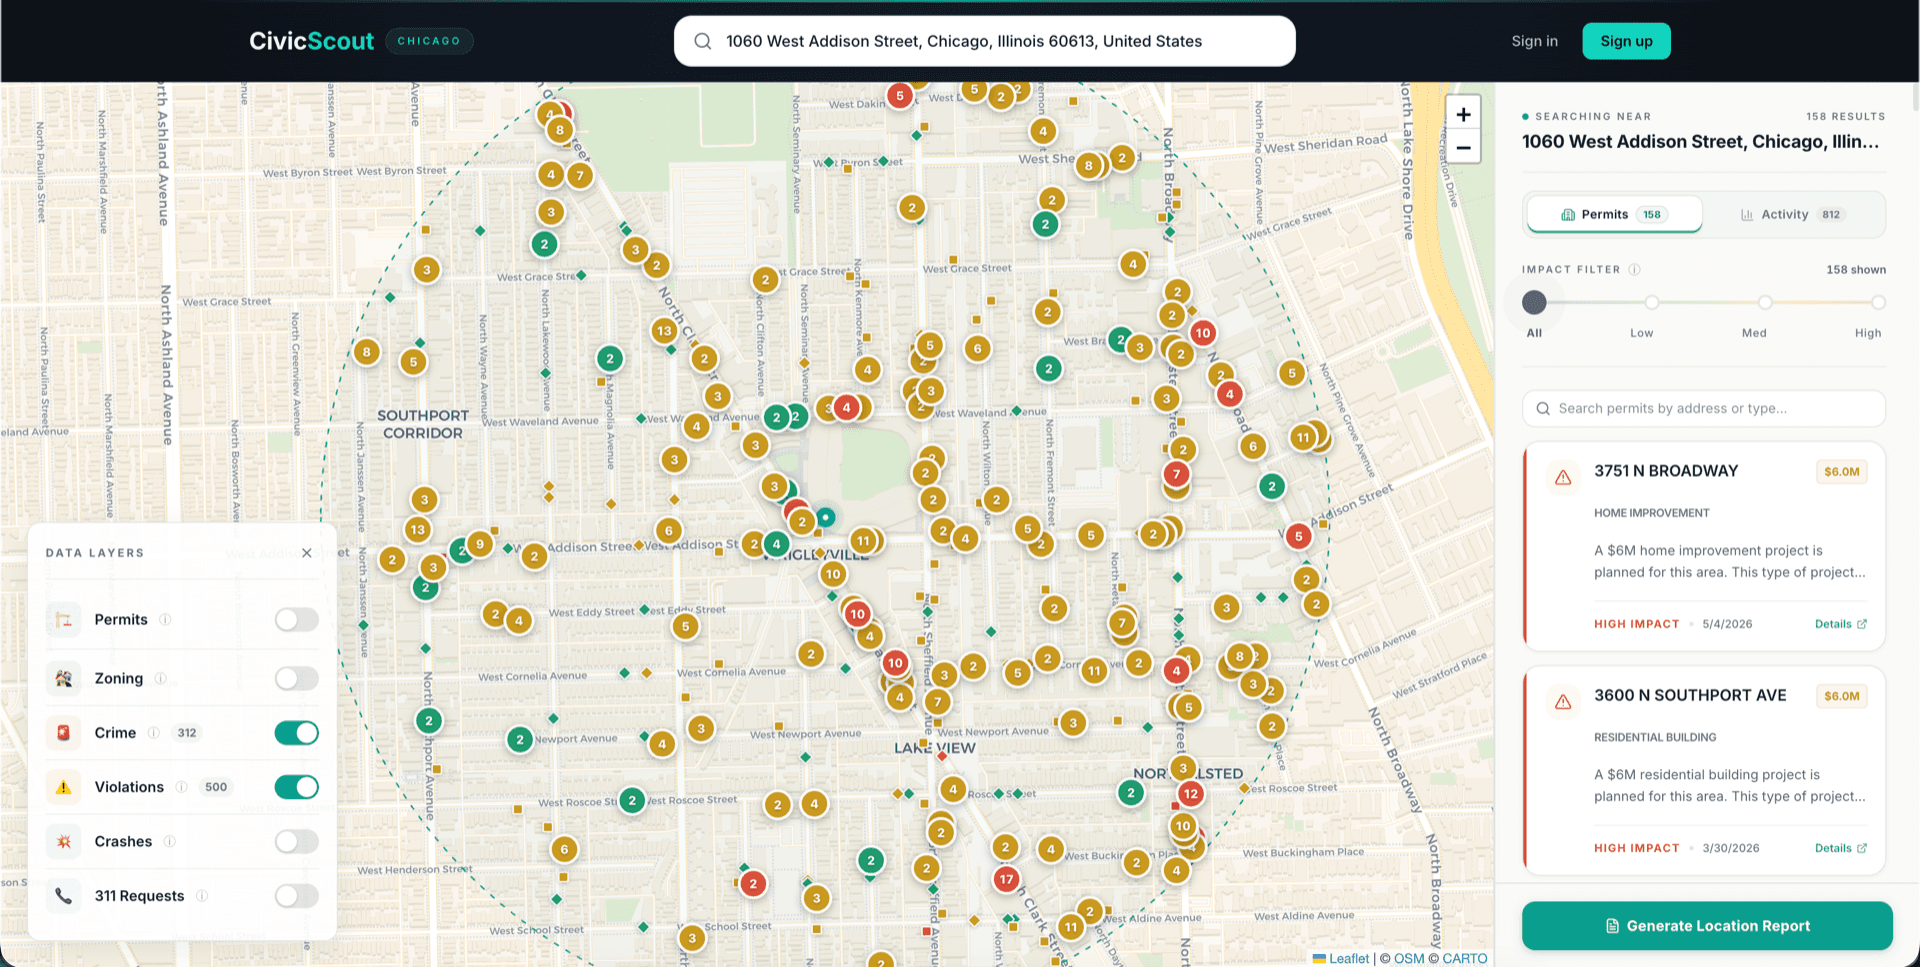Close the Data Layers panel
This screenshot has height=967, width=1920.
pos(307,553)
